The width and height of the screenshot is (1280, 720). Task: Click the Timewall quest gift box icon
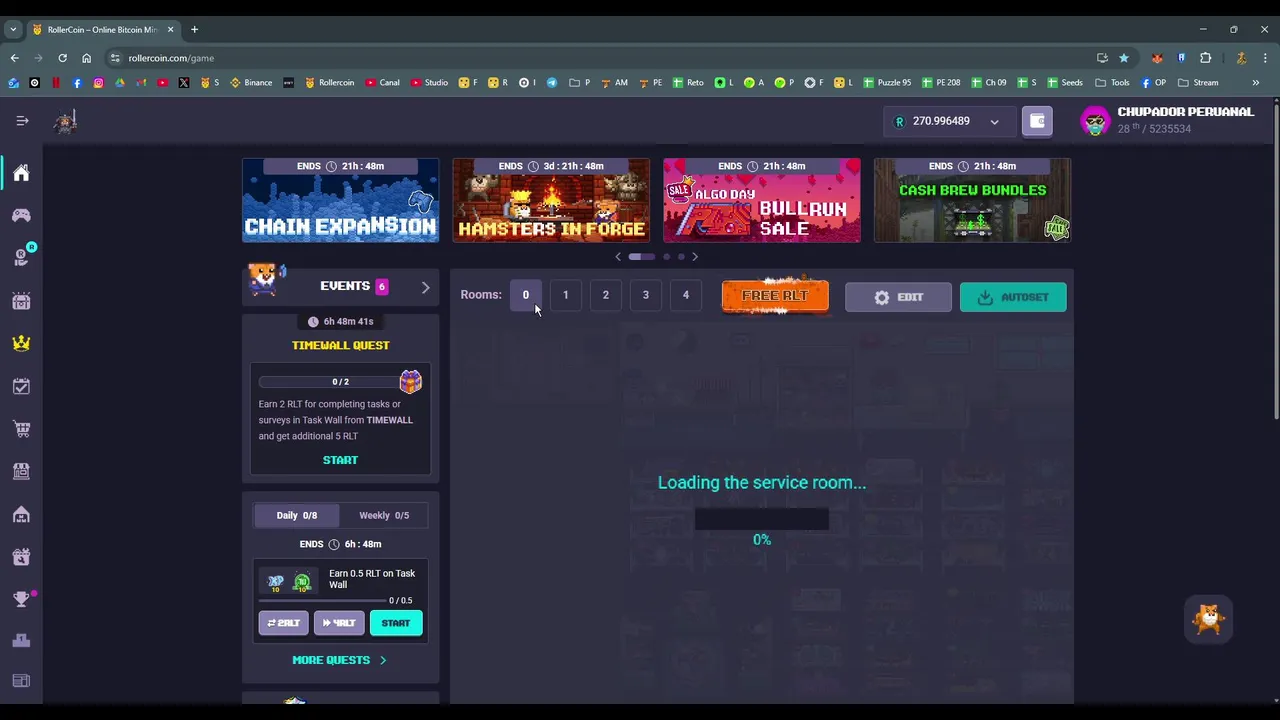pos(410,381)
